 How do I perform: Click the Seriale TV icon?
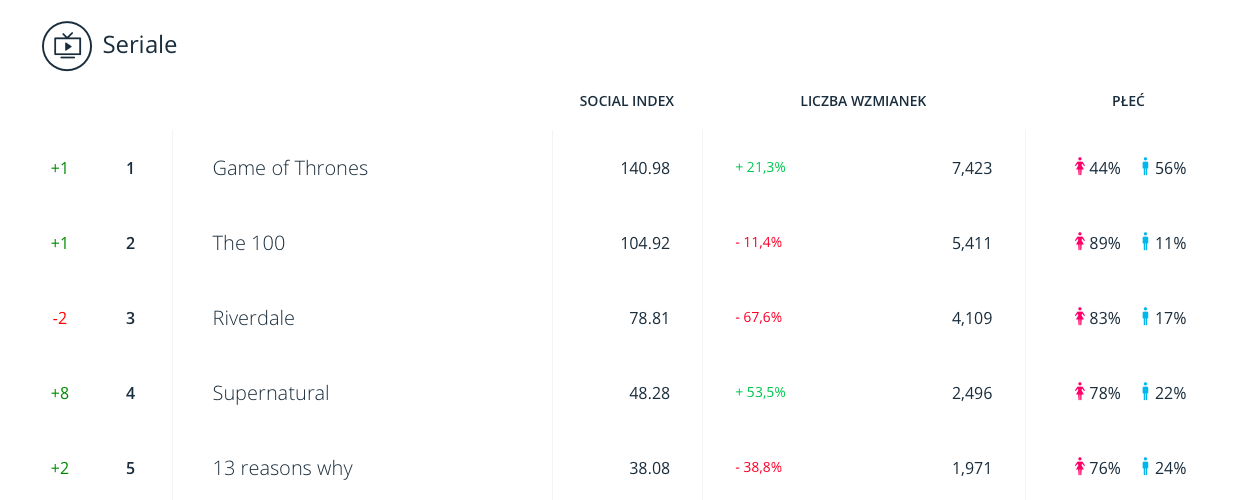[67, 46]
